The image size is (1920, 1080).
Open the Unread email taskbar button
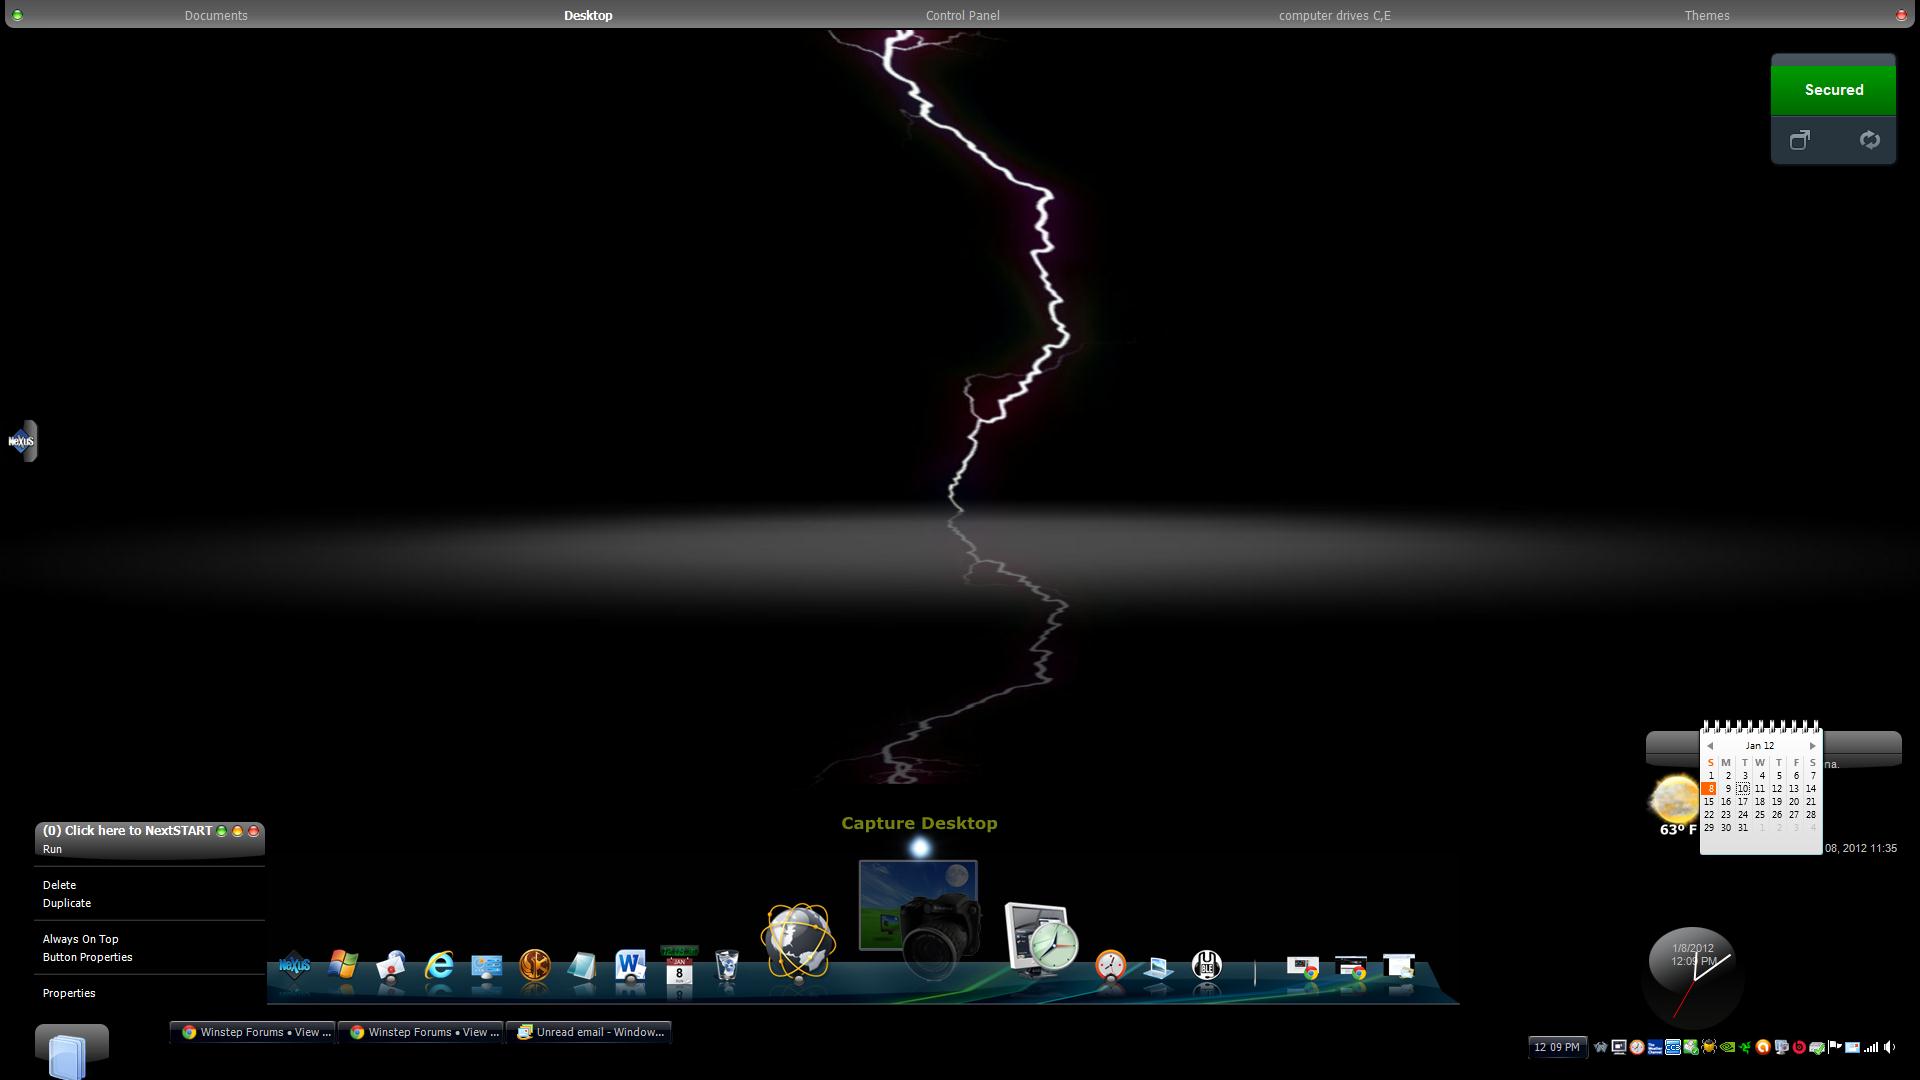(589, 1032)
